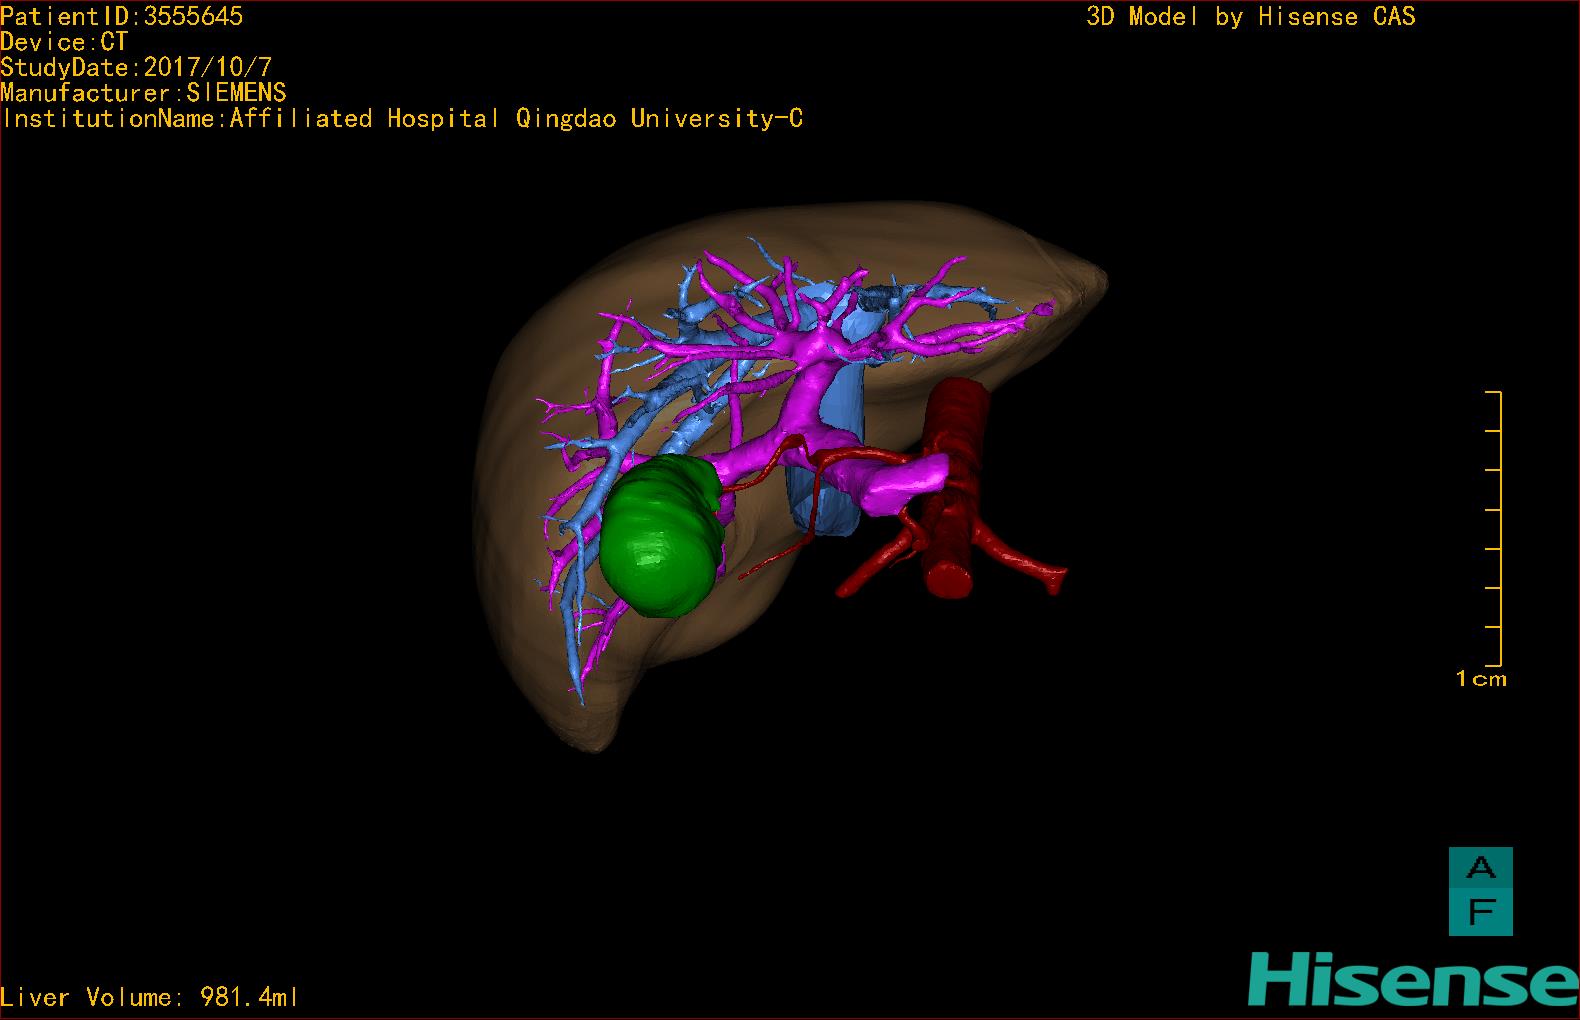The width and height of the screenshot is (1580, 1020).
Task: Click the "3D Model by Hisense CAS" caption
Action: pos(1251,17)
